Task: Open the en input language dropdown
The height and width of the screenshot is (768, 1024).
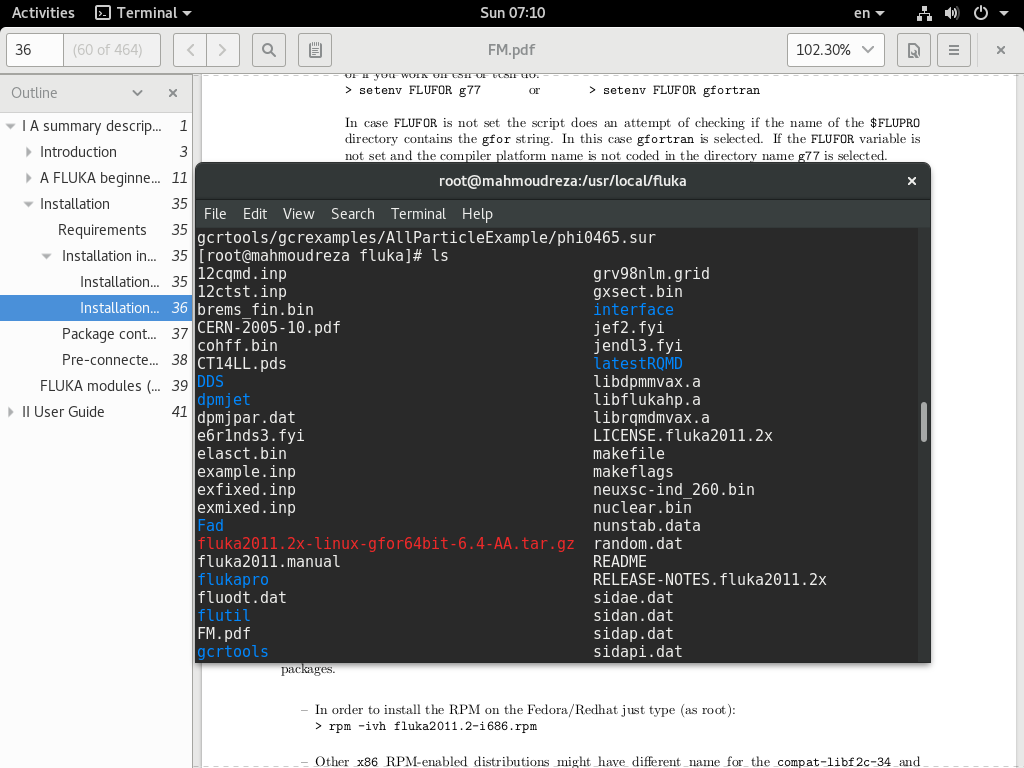Action: point(869,13)
